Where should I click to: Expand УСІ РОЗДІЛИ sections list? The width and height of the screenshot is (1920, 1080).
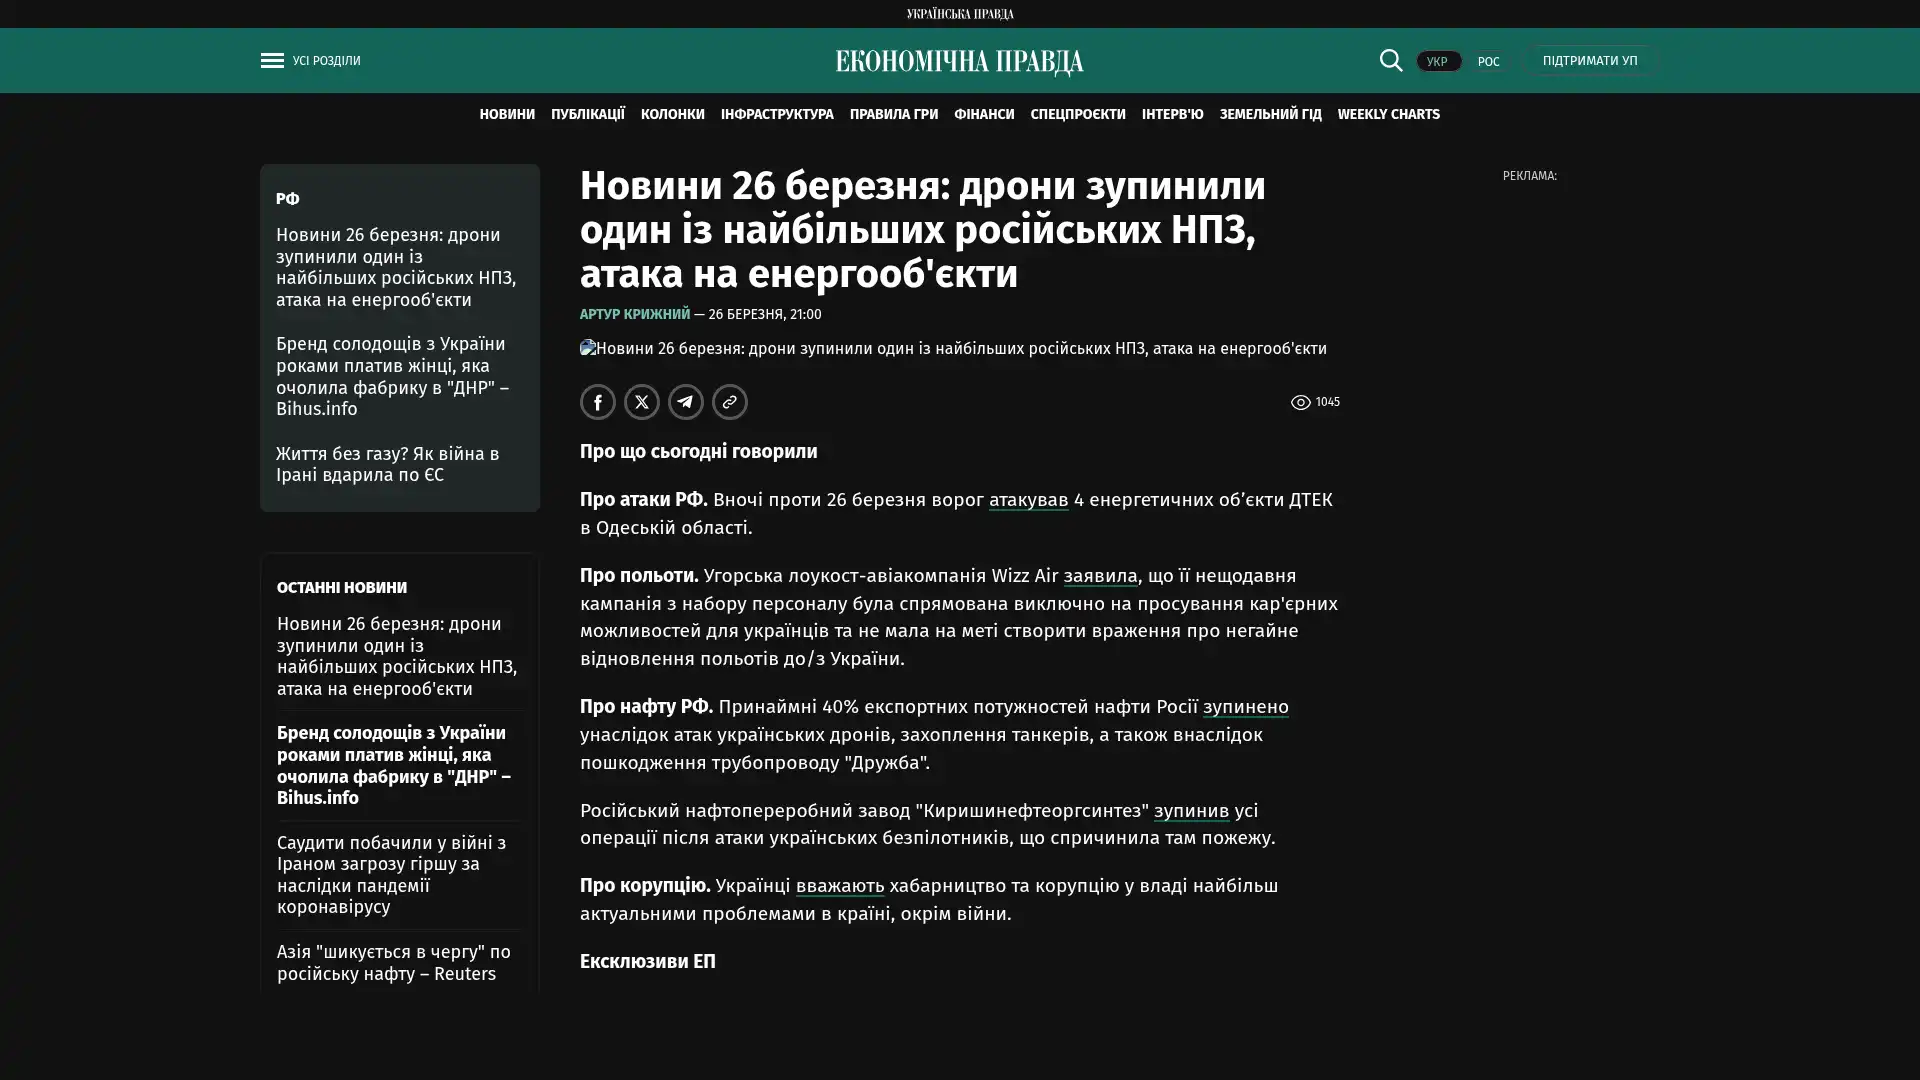coord(326,61)
